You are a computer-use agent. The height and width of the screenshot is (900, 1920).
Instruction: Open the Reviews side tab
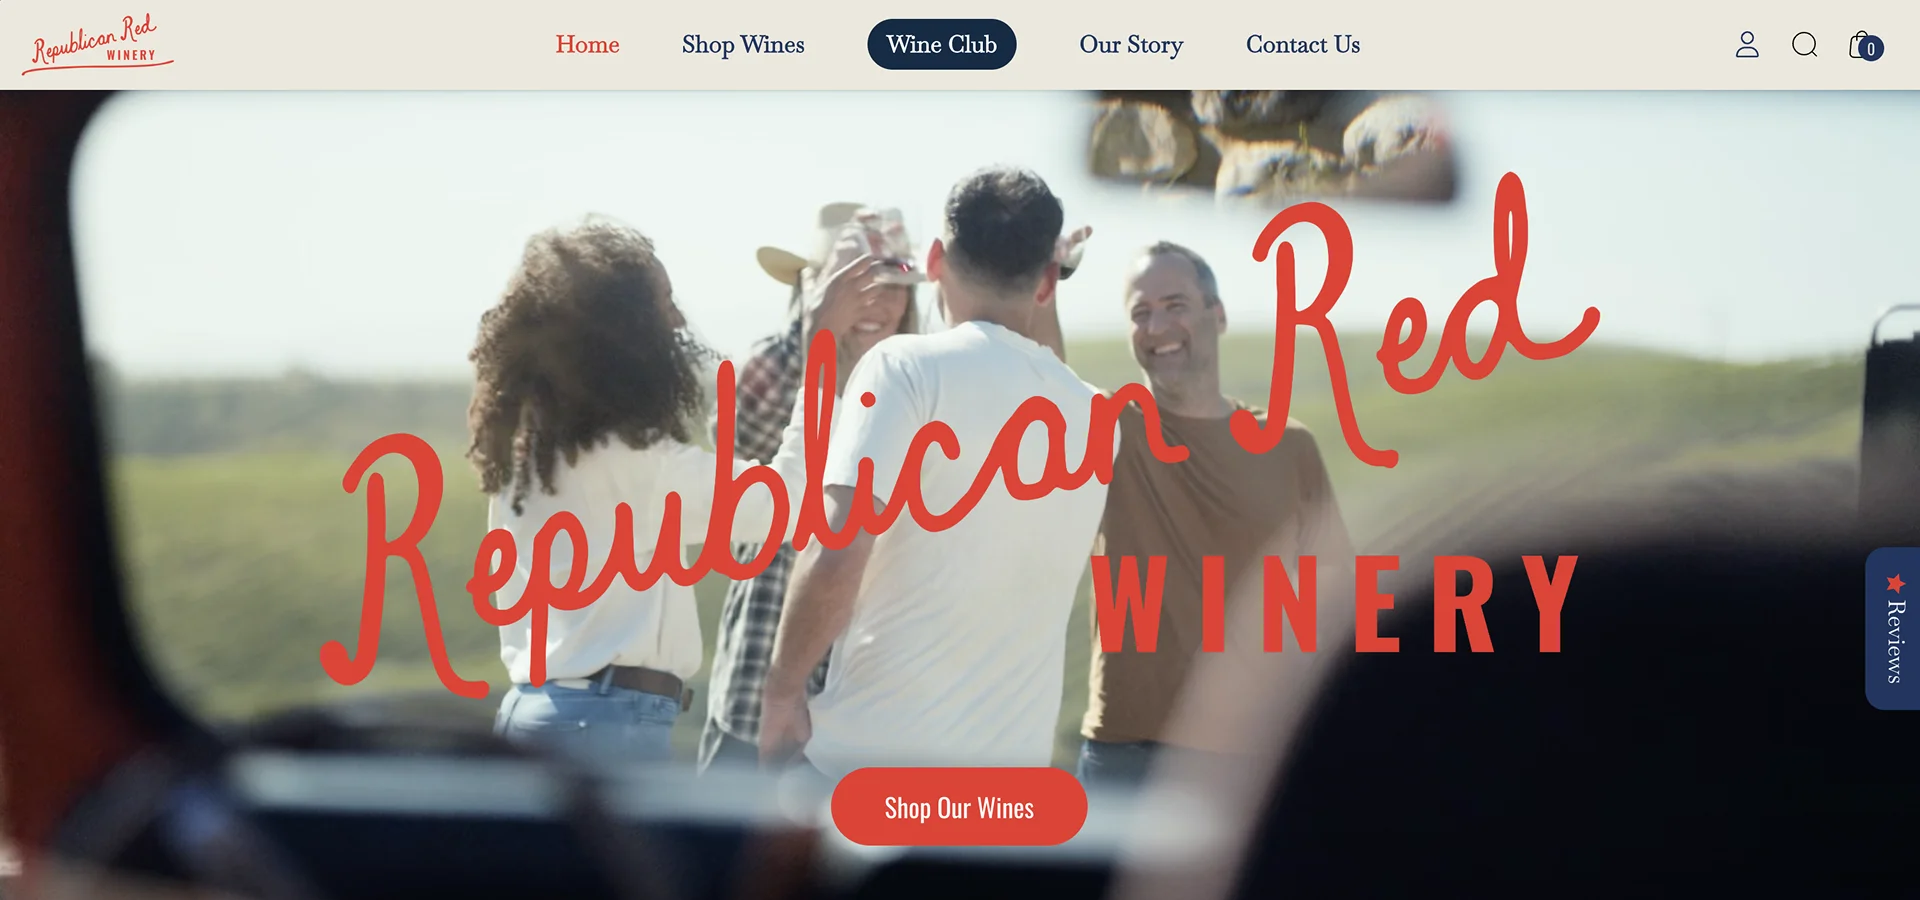(x=1893, y=628)
